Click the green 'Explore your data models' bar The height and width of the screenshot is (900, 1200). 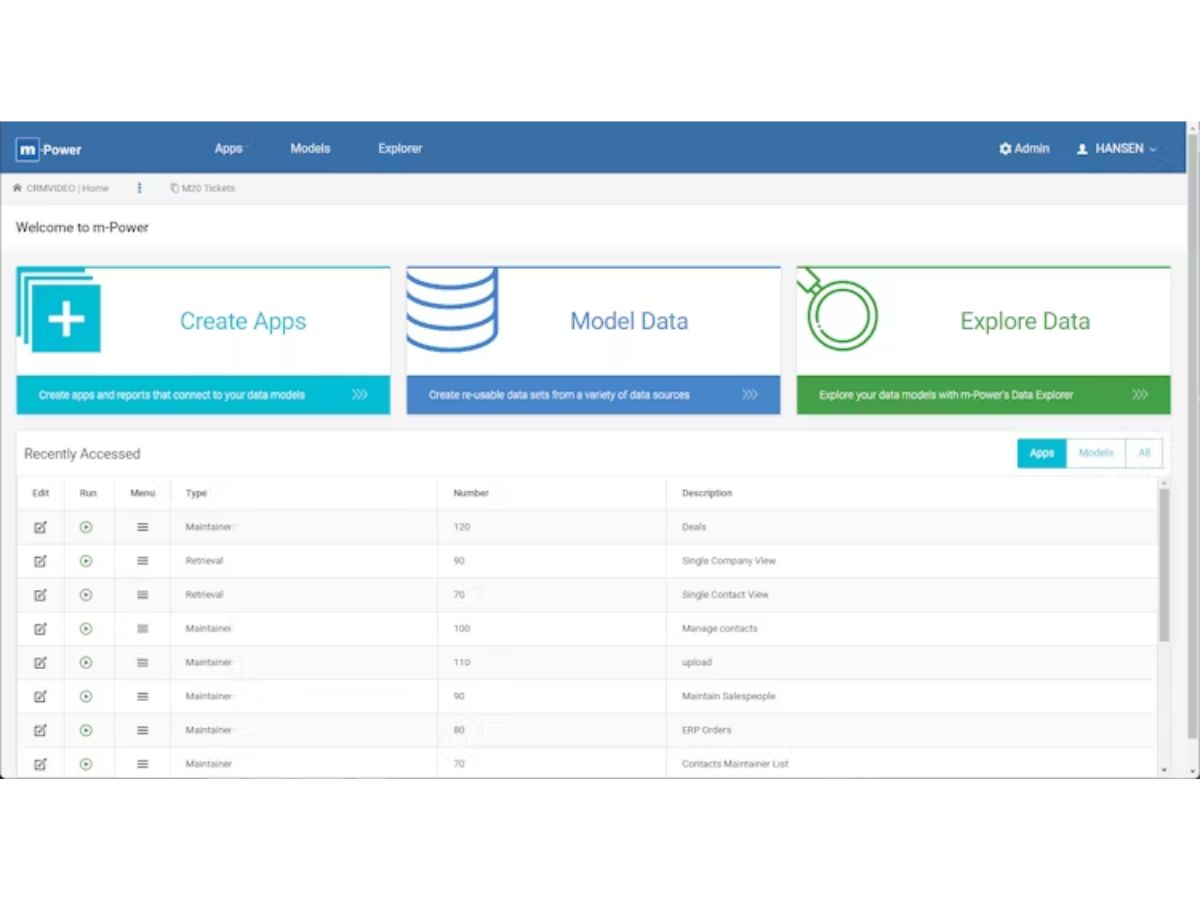983,395
